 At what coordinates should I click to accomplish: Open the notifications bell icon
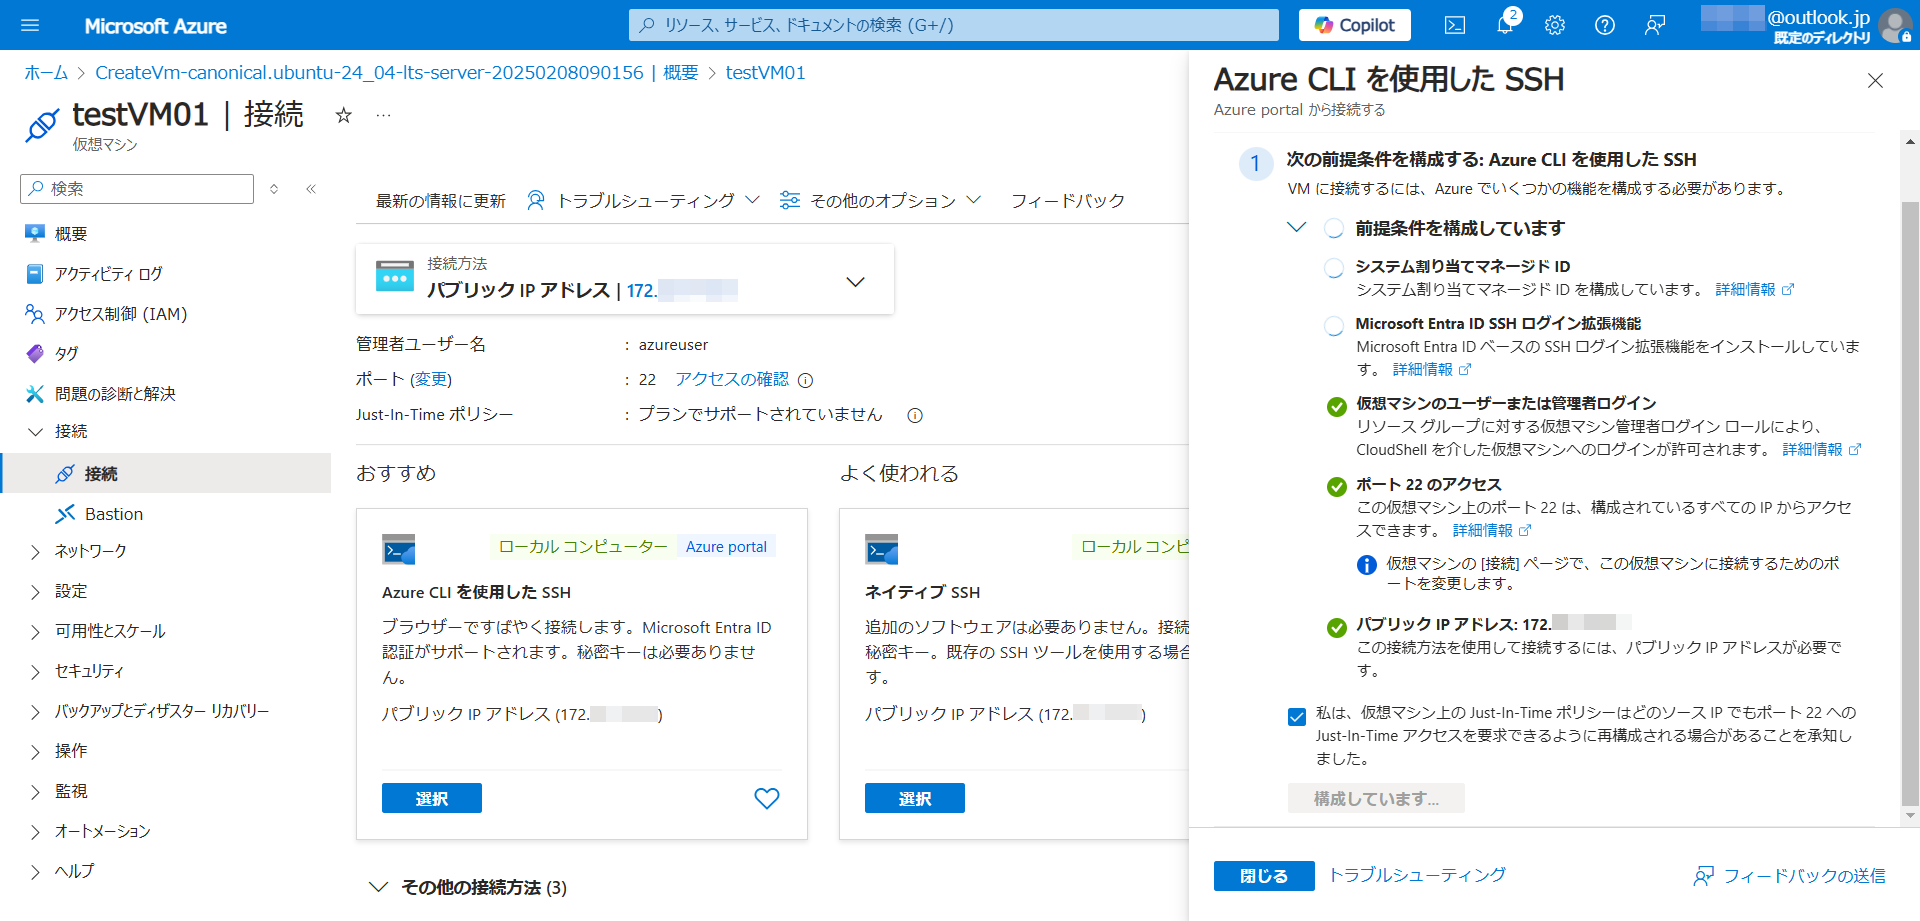click(x=1505, y=25)
